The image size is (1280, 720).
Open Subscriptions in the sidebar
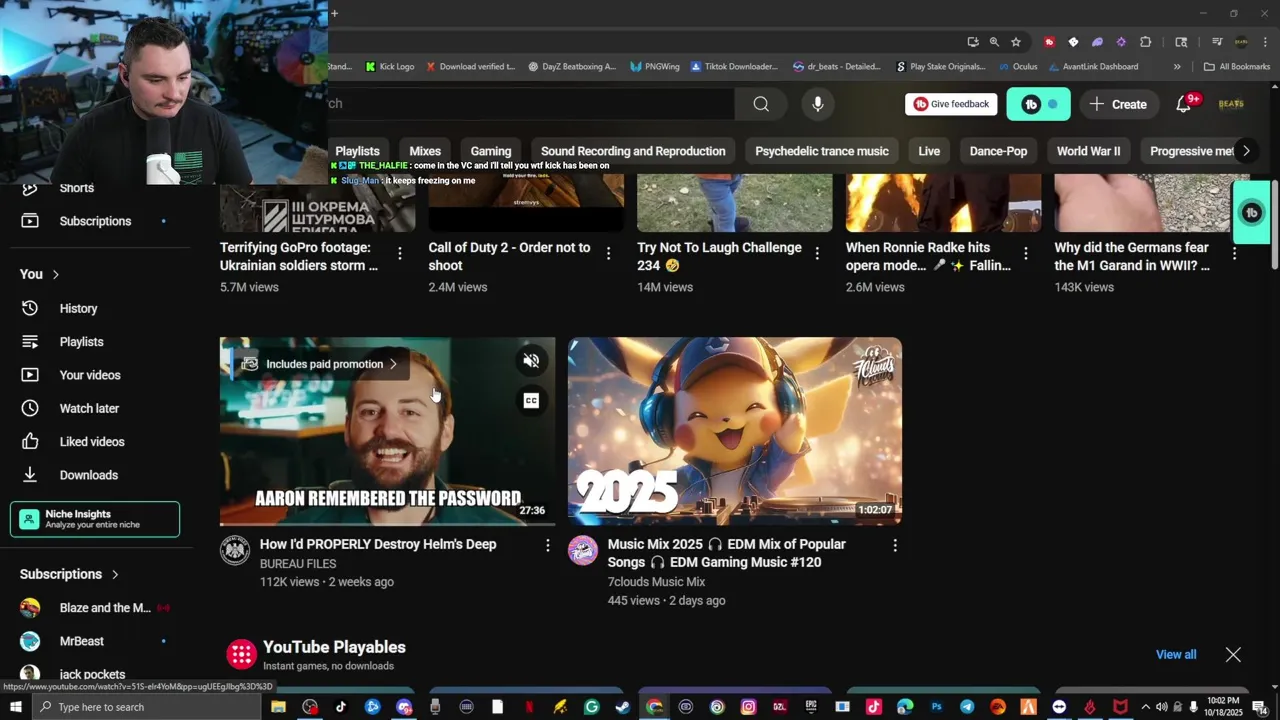coord(95,221)
